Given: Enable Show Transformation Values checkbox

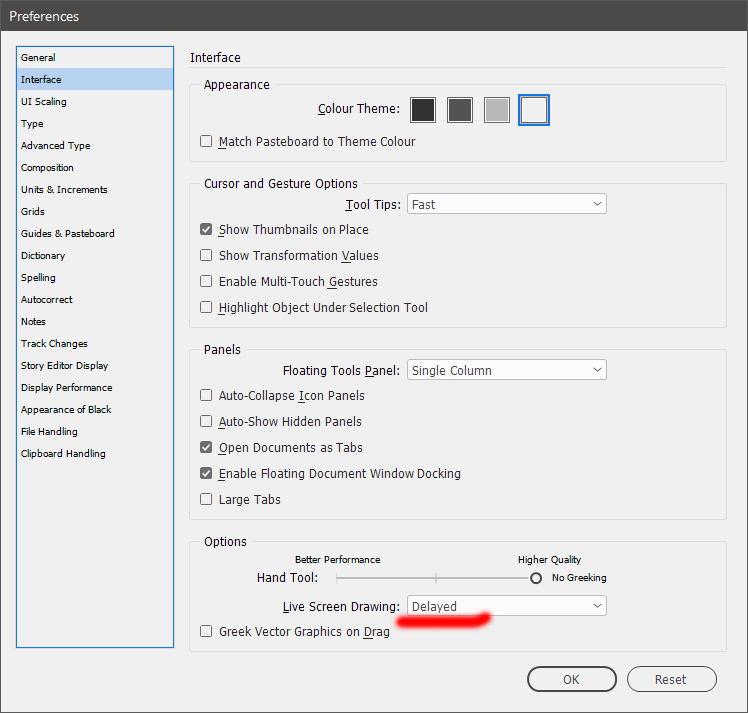Looking at the screenshot, I should pyautogui.click(x=206, y=255).
